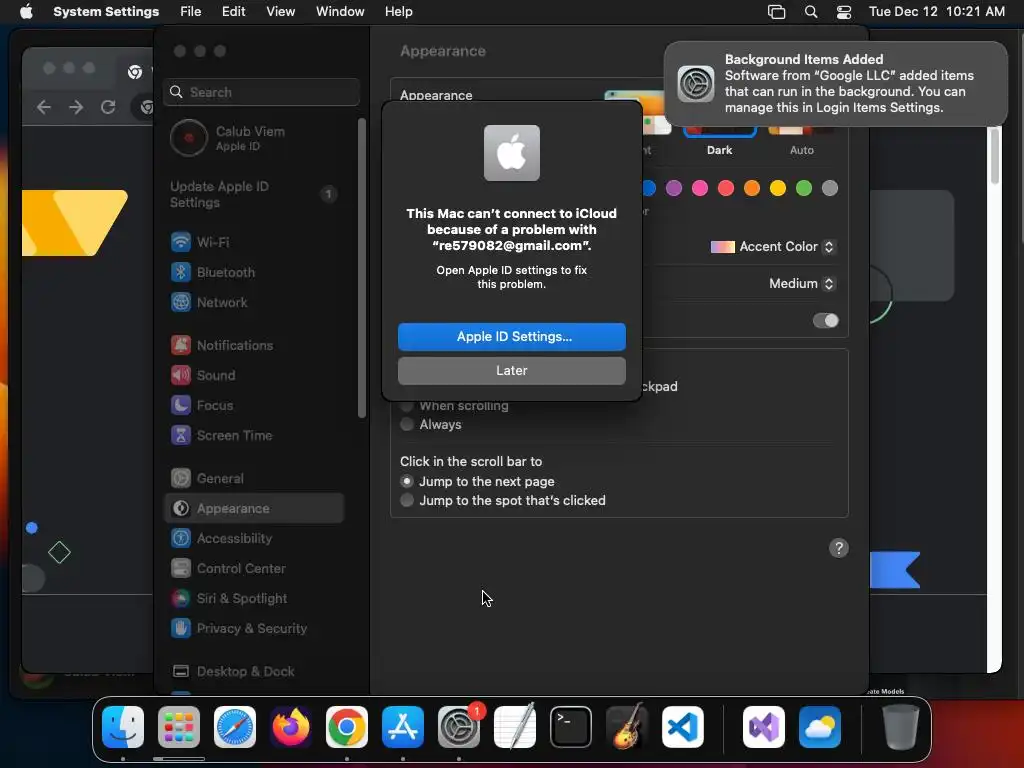Open Spotlight search in menu bar

click(x=811, y=12)
